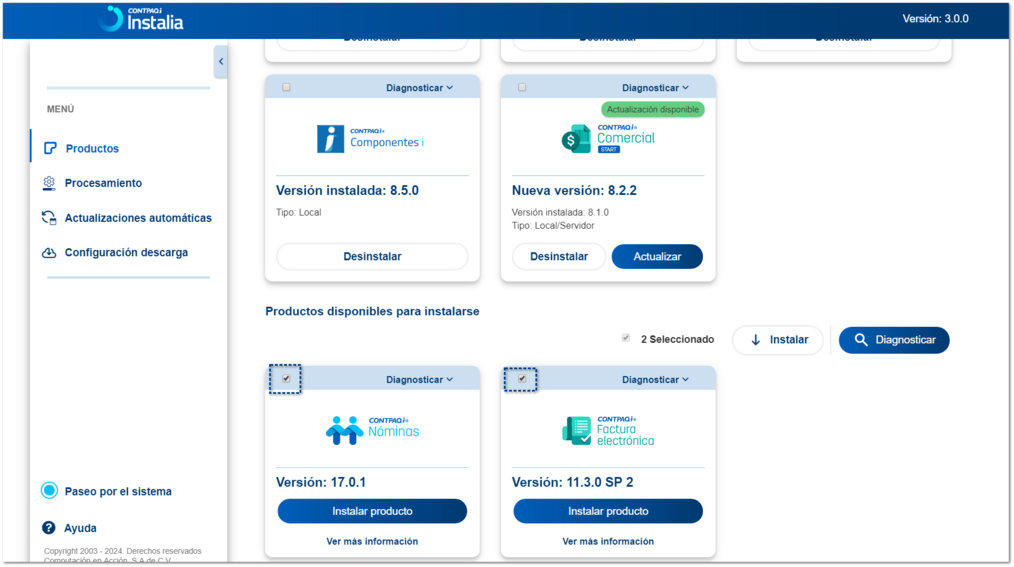
Task: Click the CONTPAQi Instalia logo
Action: pyautogui.click(x=142, y=19)
